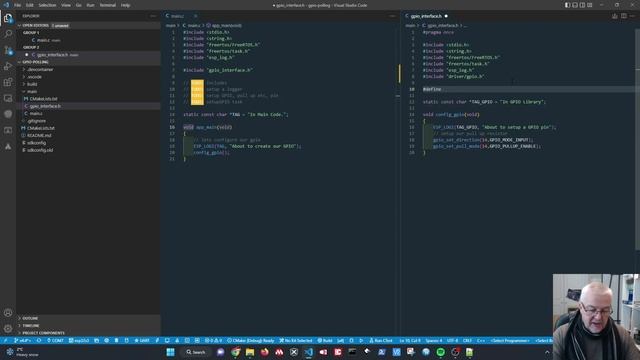The height and width of the screenshot is (360, 640).
Task: Click Run CTest in status bar
Action: [381, 340]
